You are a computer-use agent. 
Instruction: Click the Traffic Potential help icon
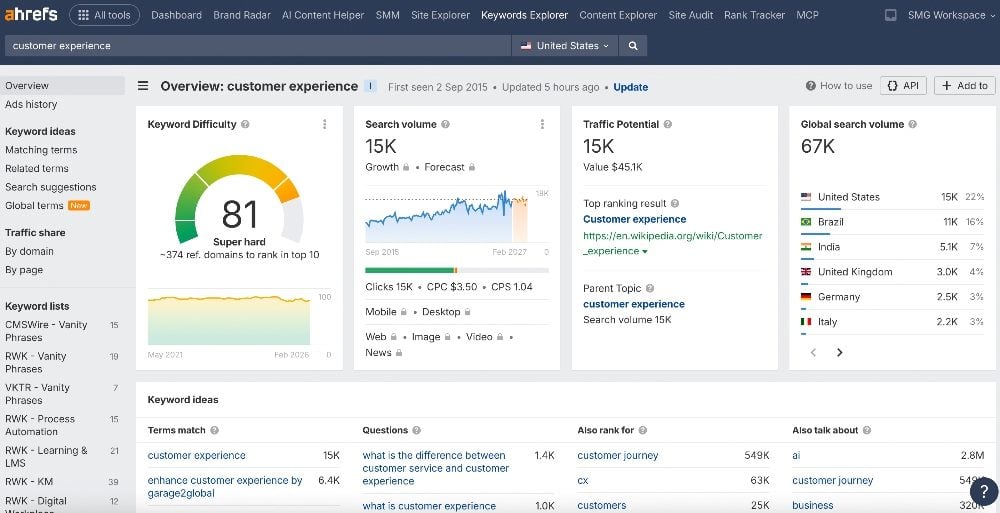pos(669,125)
